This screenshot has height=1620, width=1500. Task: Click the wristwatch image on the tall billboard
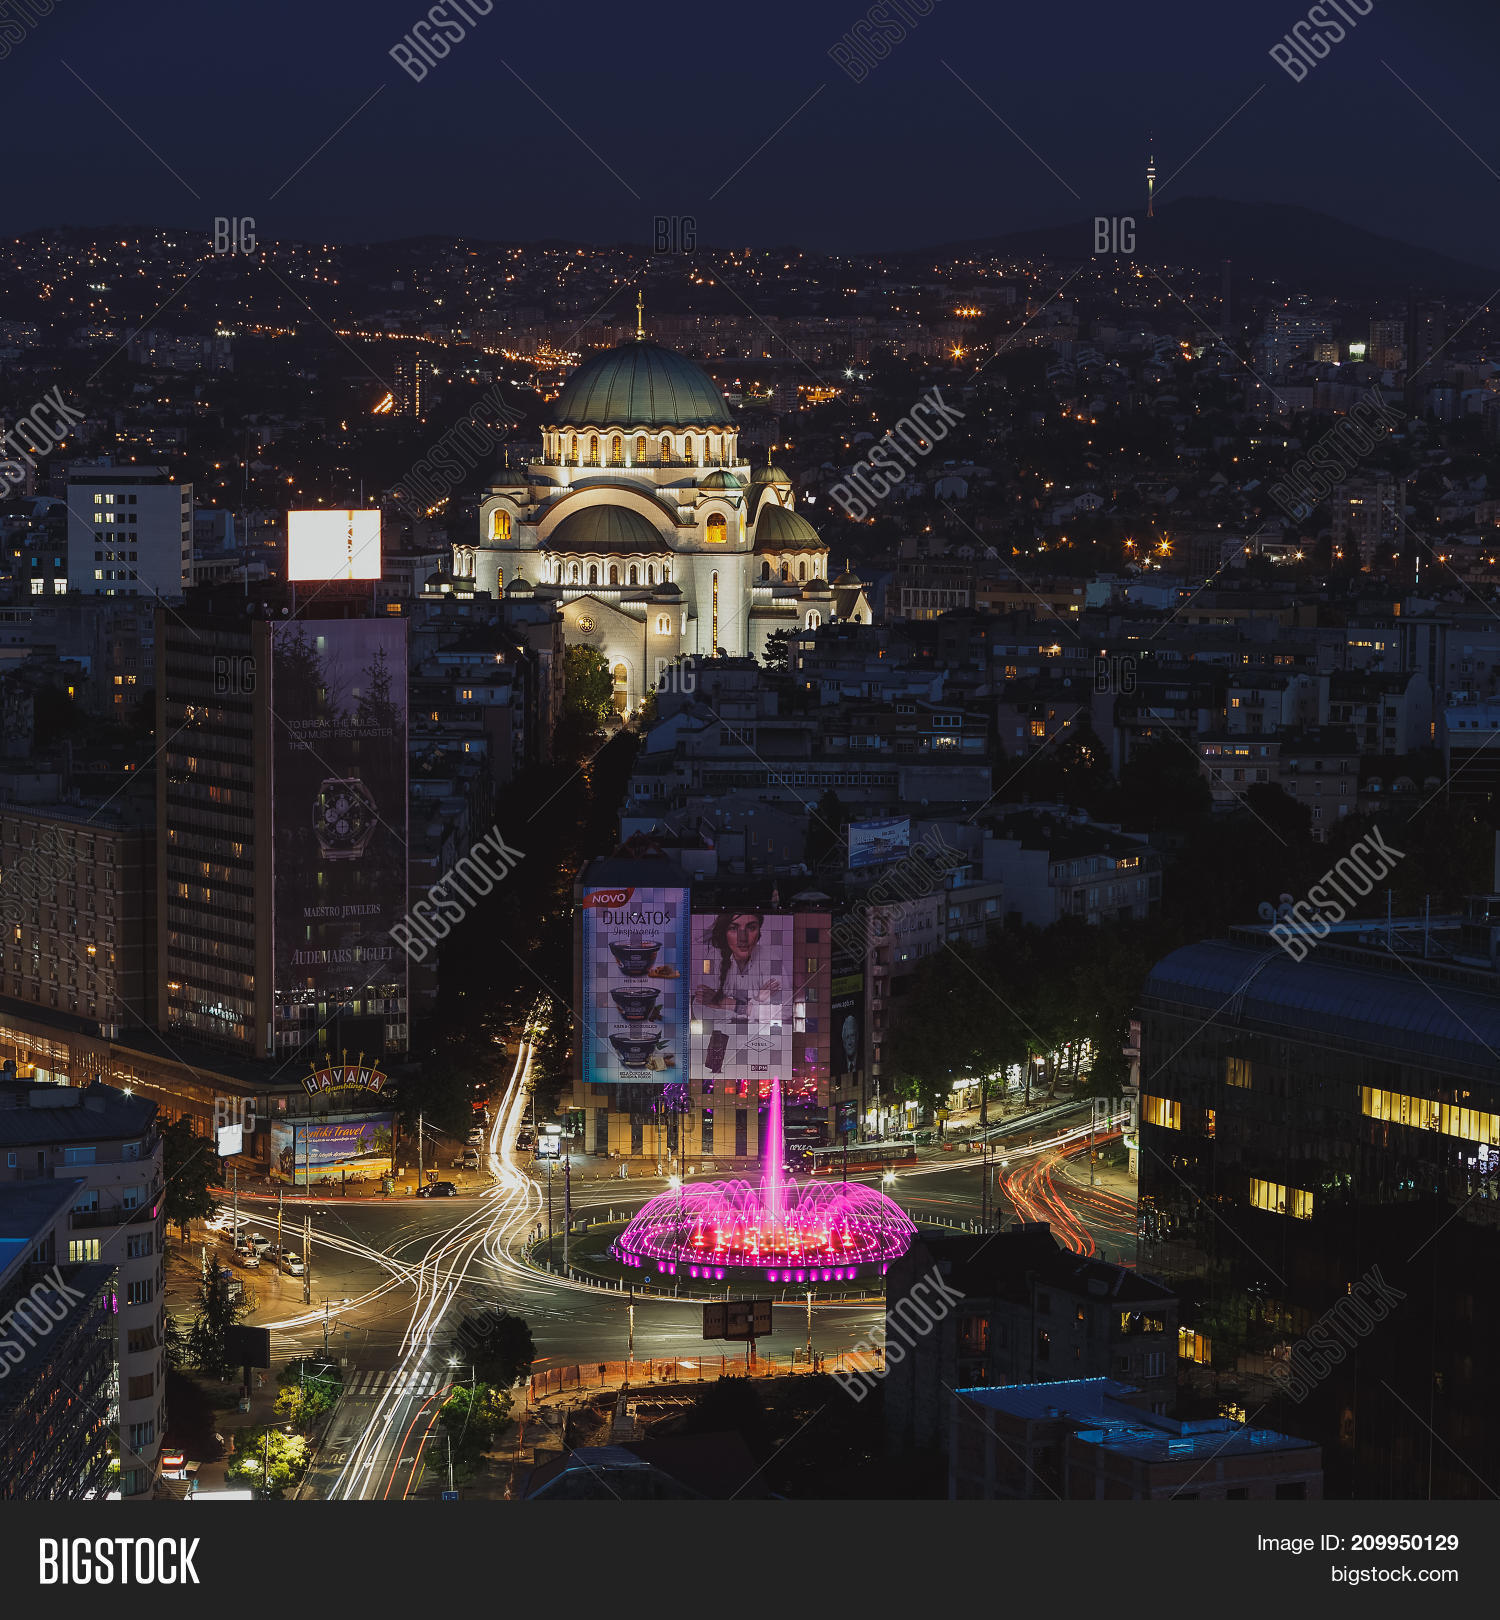(x=344, y=818)
